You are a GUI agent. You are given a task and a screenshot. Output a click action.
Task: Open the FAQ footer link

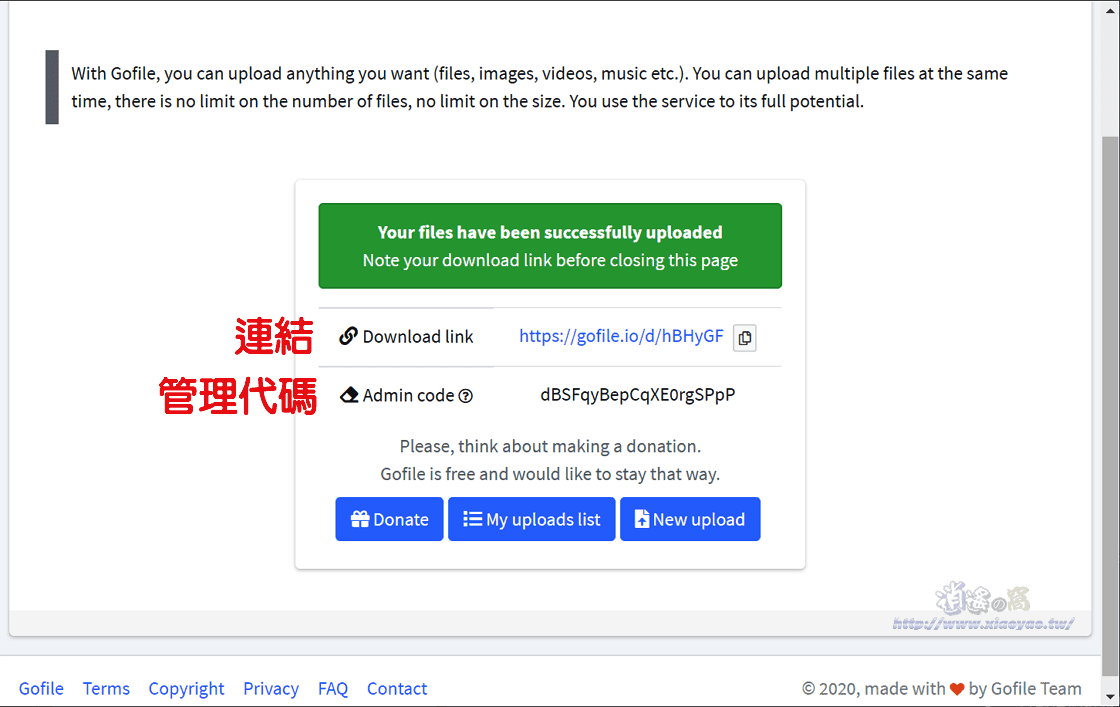pos(333,688)
